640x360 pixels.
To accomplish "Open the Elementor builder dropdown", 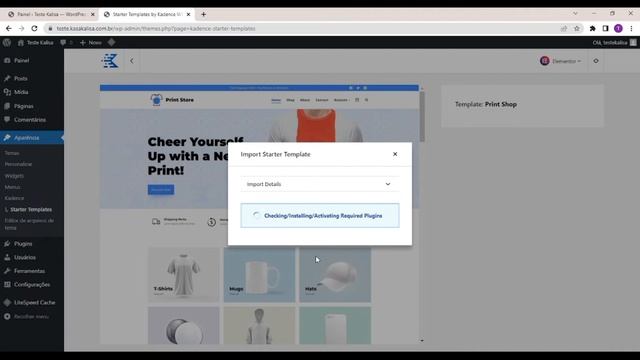I will click(x=560, y=61).
